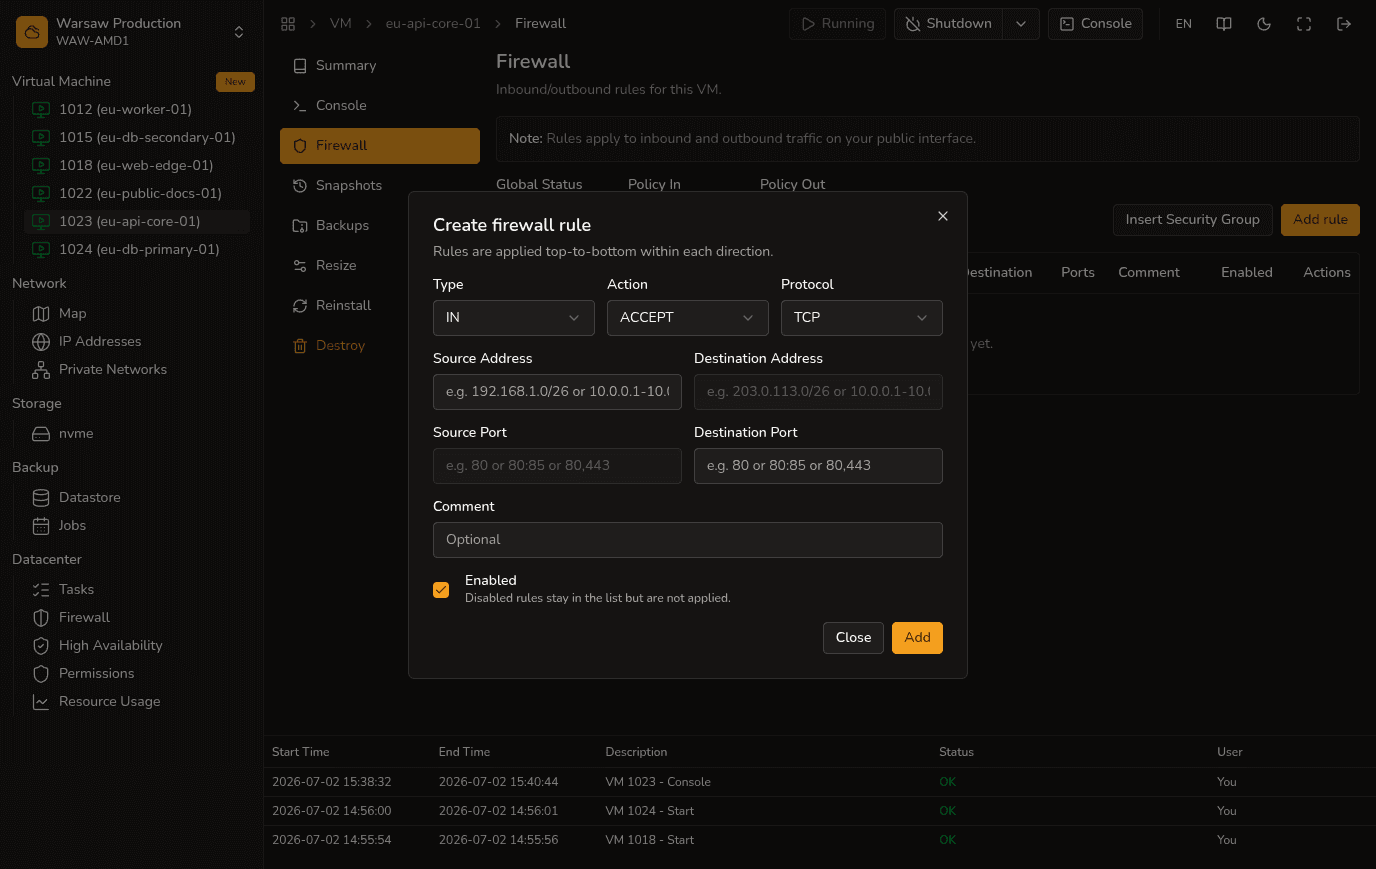Open the documentation book icon
This screenshot has height=869, width=1376.
[1224, 24]
